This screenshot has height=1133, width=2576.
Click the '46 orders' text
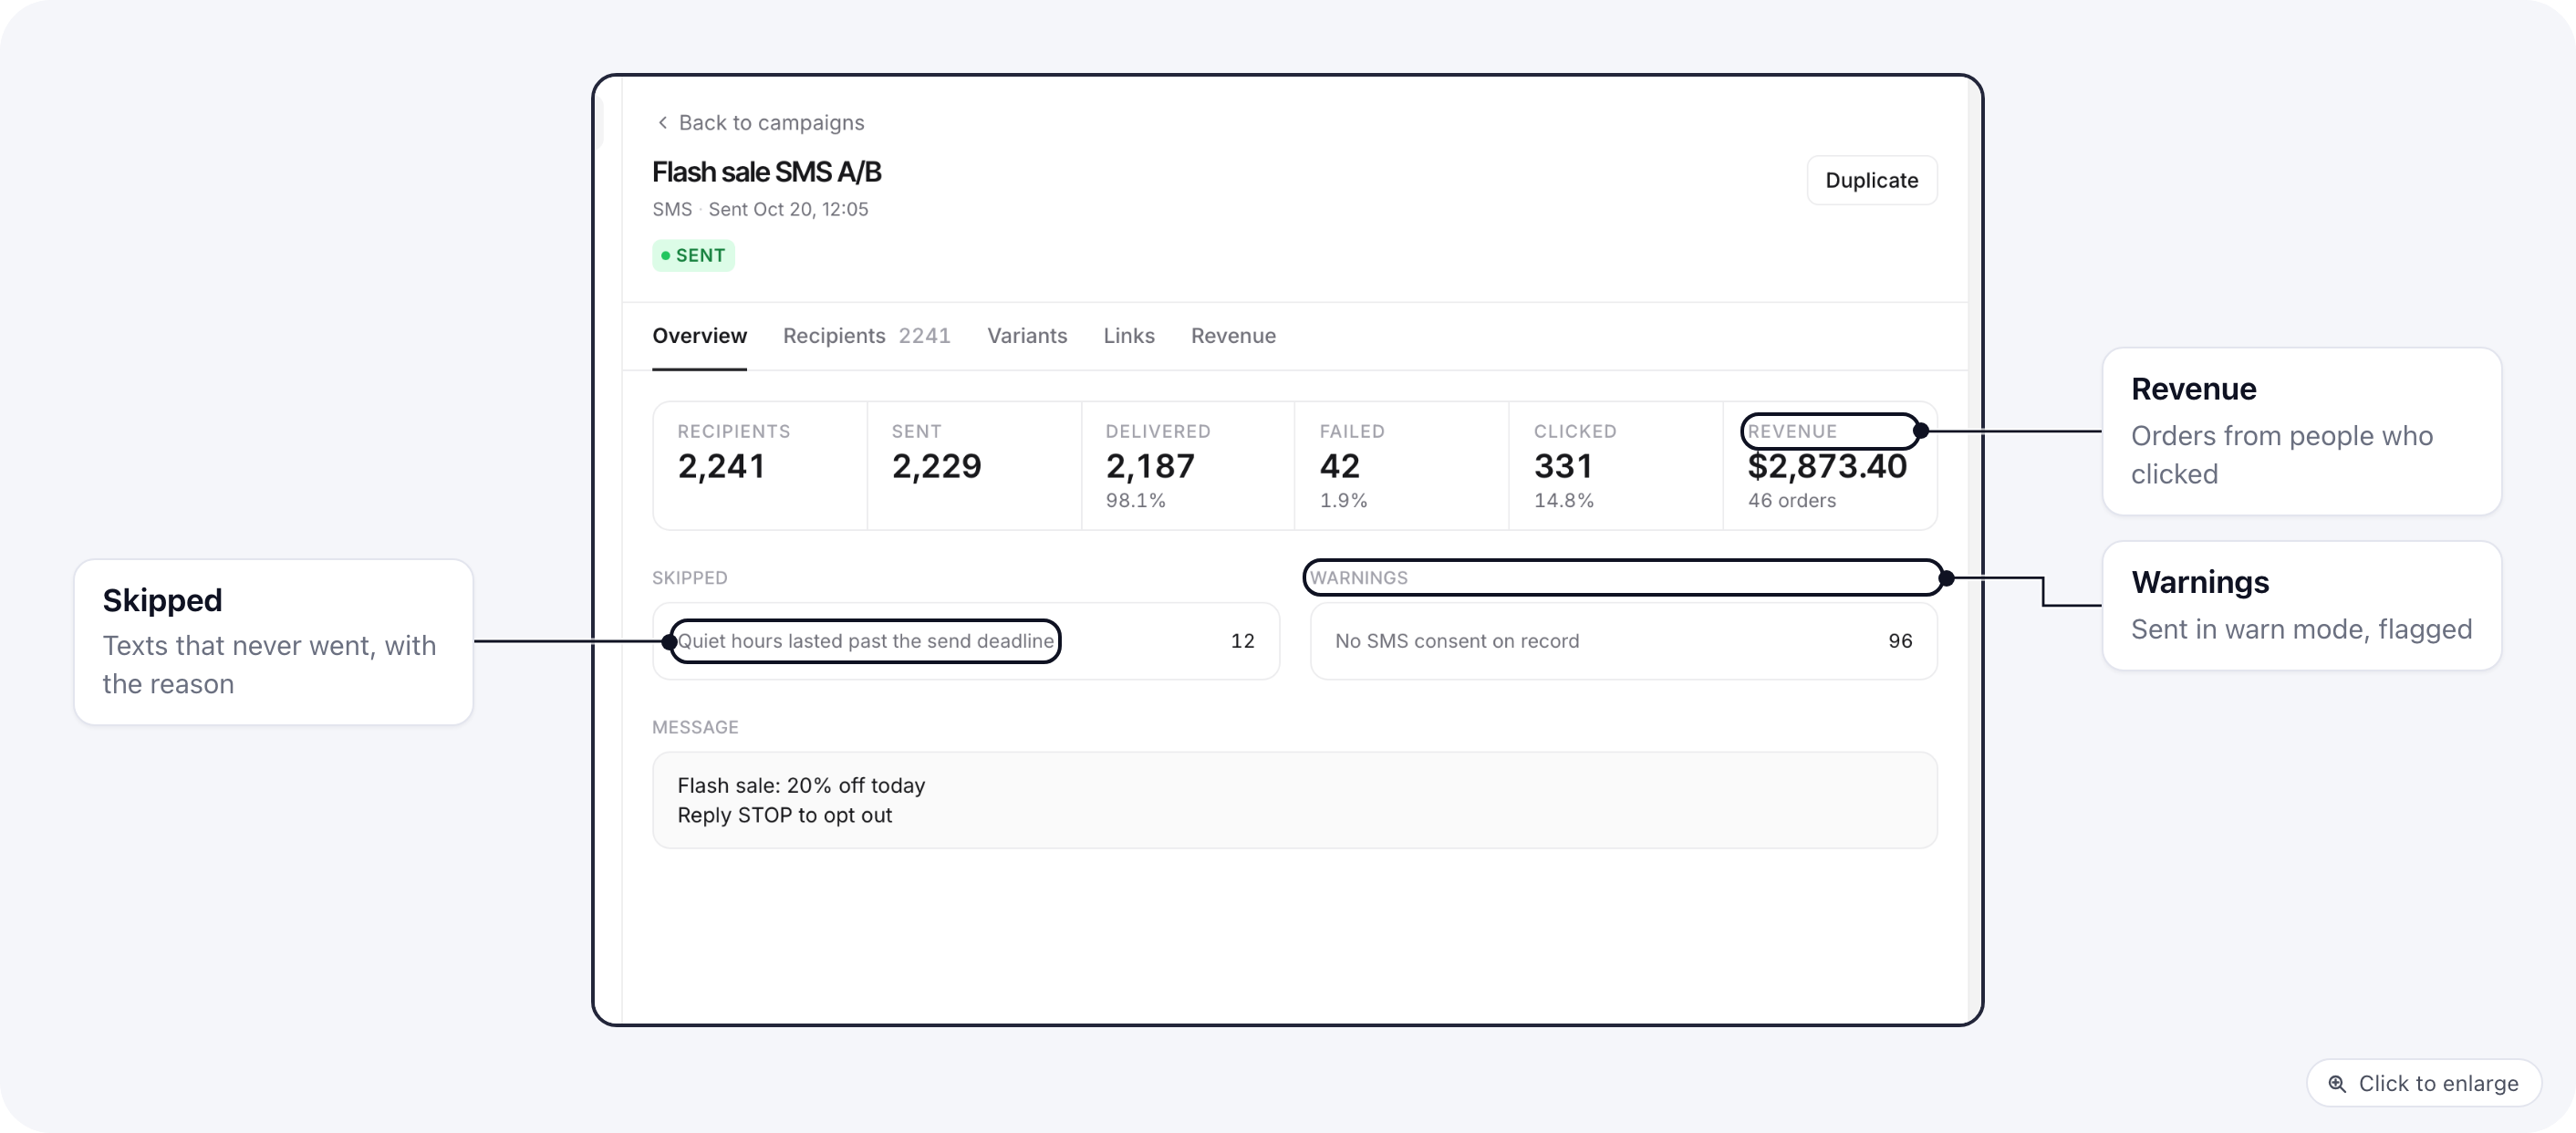point(1792,500)
